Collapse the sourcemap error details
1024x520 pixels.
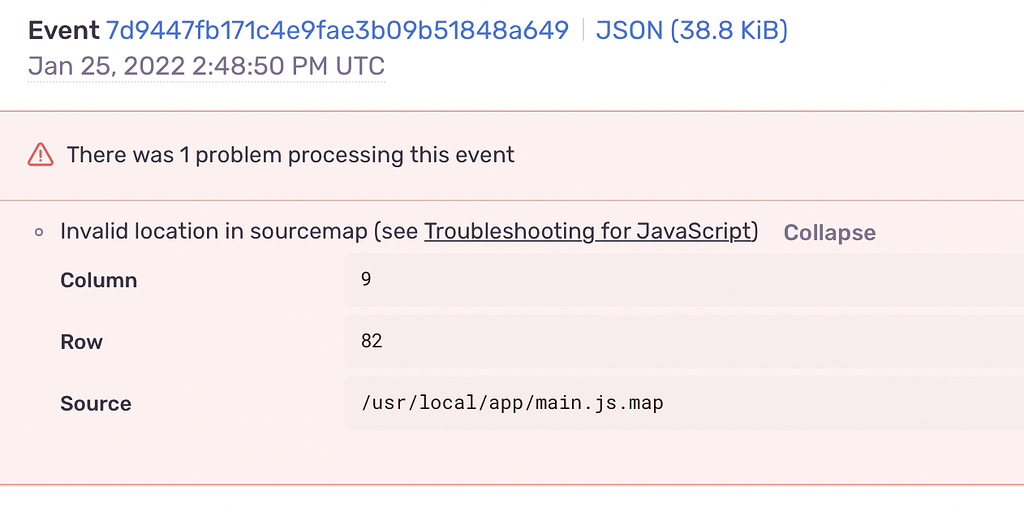coord(829,233)
